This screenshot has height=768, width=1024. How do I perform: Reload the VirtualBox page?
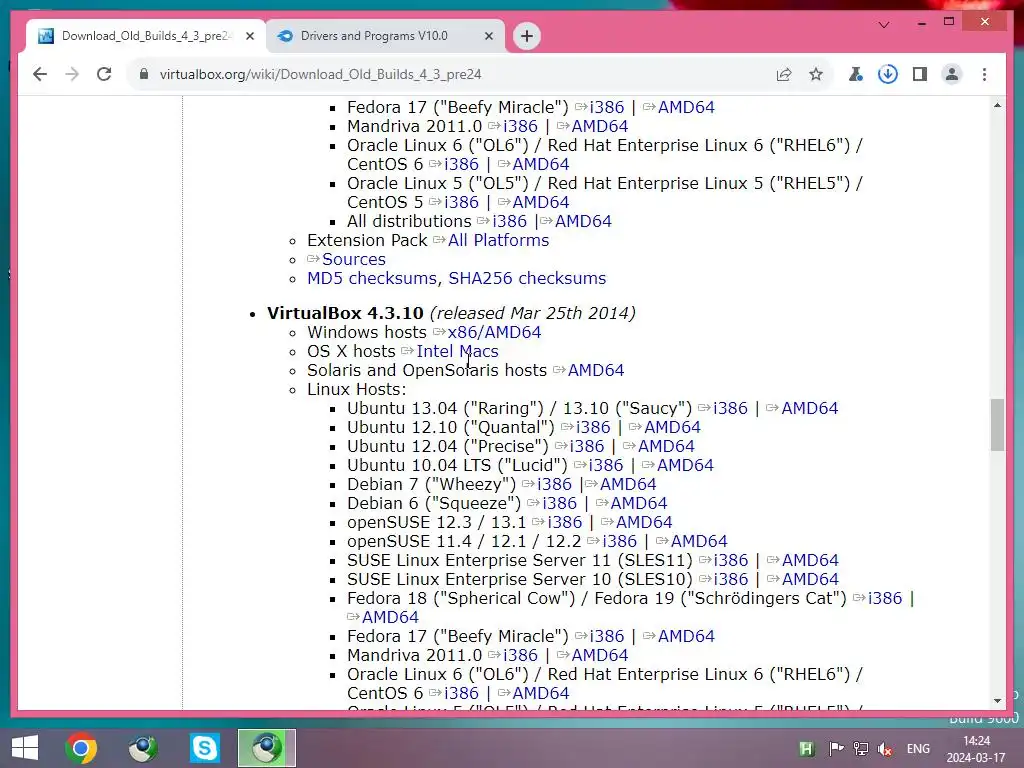click(x=104, y=74)
